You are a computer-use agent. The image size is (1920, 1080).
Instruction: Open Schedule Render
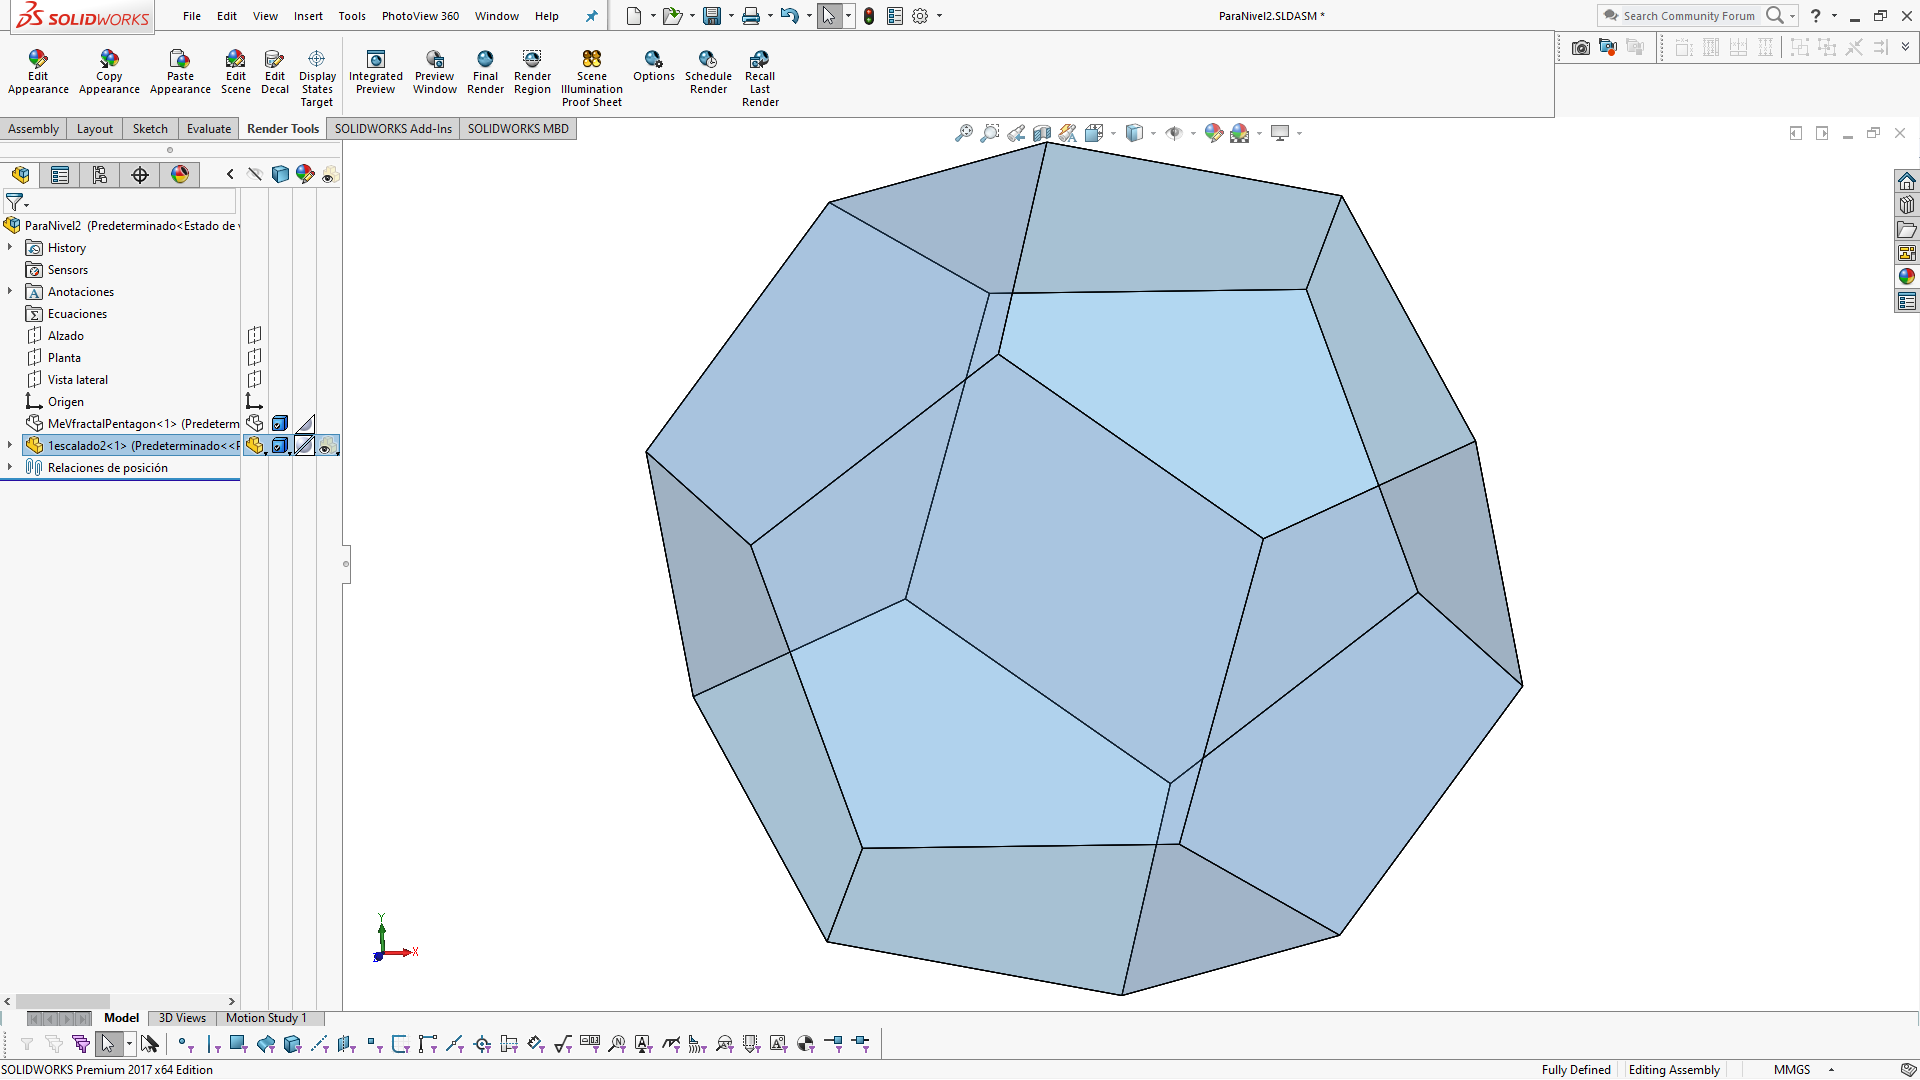708,60
